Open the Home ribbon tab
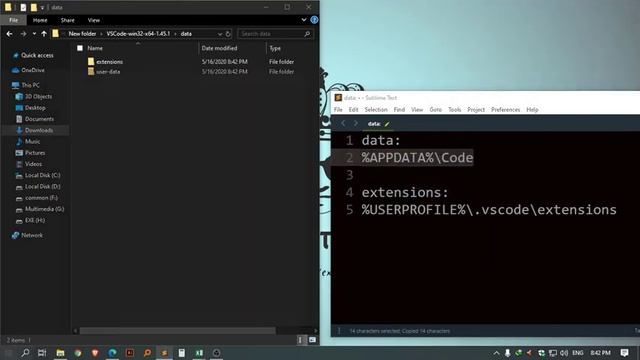Viewport: 640px width, 360px height. click(40, 20)
